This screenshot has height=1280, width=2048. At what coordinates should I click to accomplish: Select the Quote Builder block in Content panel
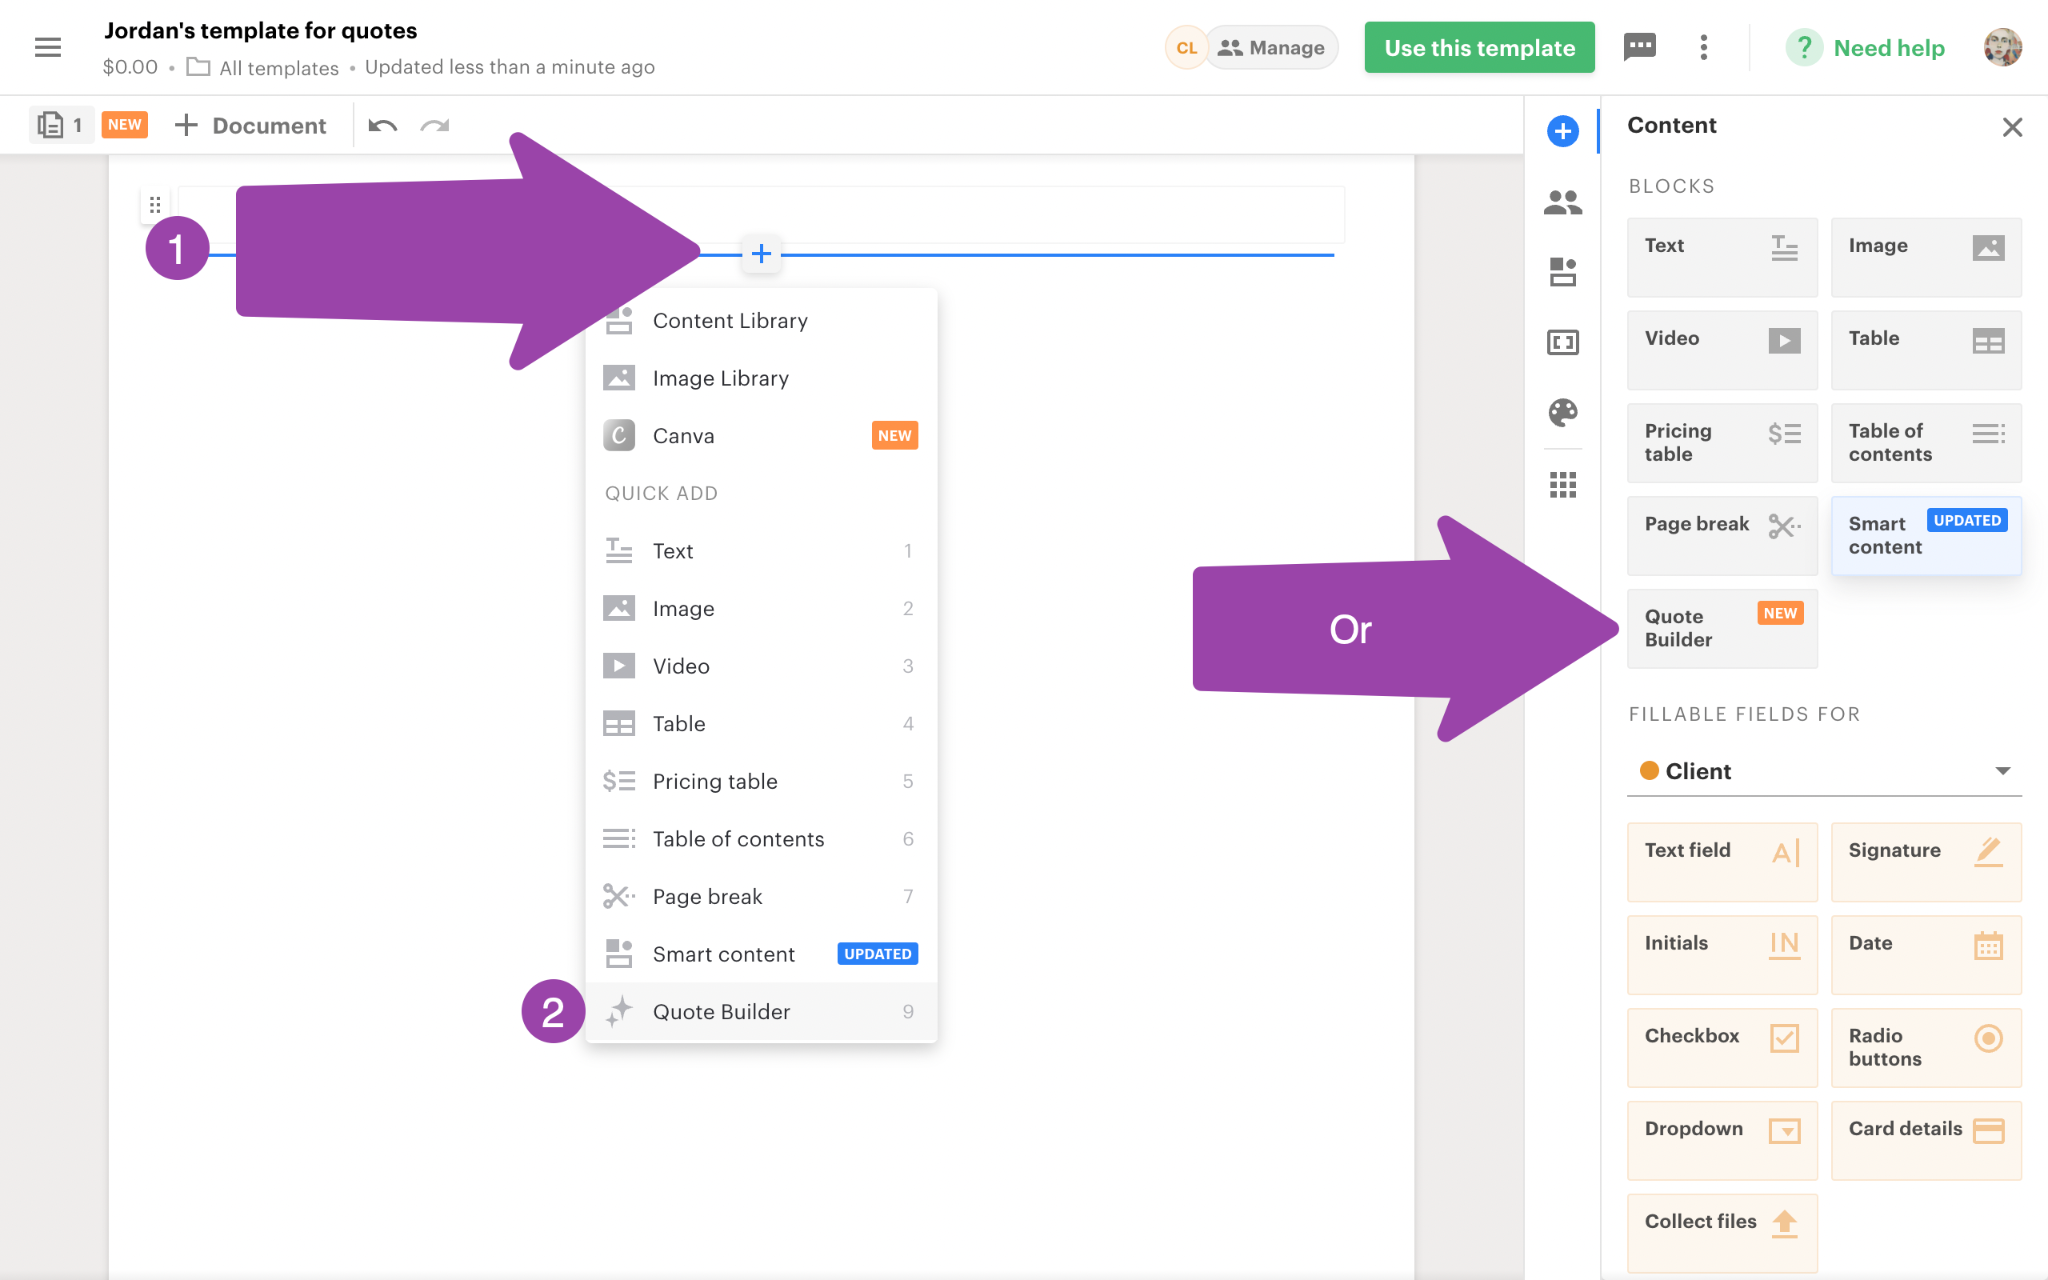click(1722, 628)
